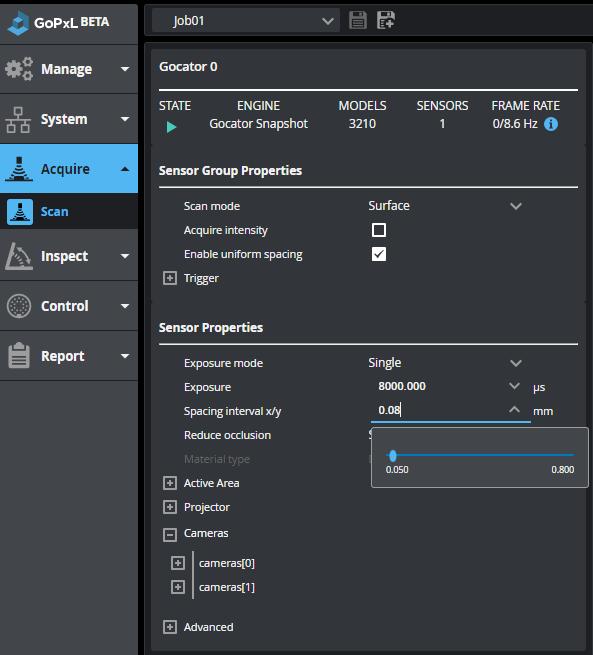This screenshot has height=655, width=593.
Task: Click the model number 3210
Action: click(x=362, y=124)
